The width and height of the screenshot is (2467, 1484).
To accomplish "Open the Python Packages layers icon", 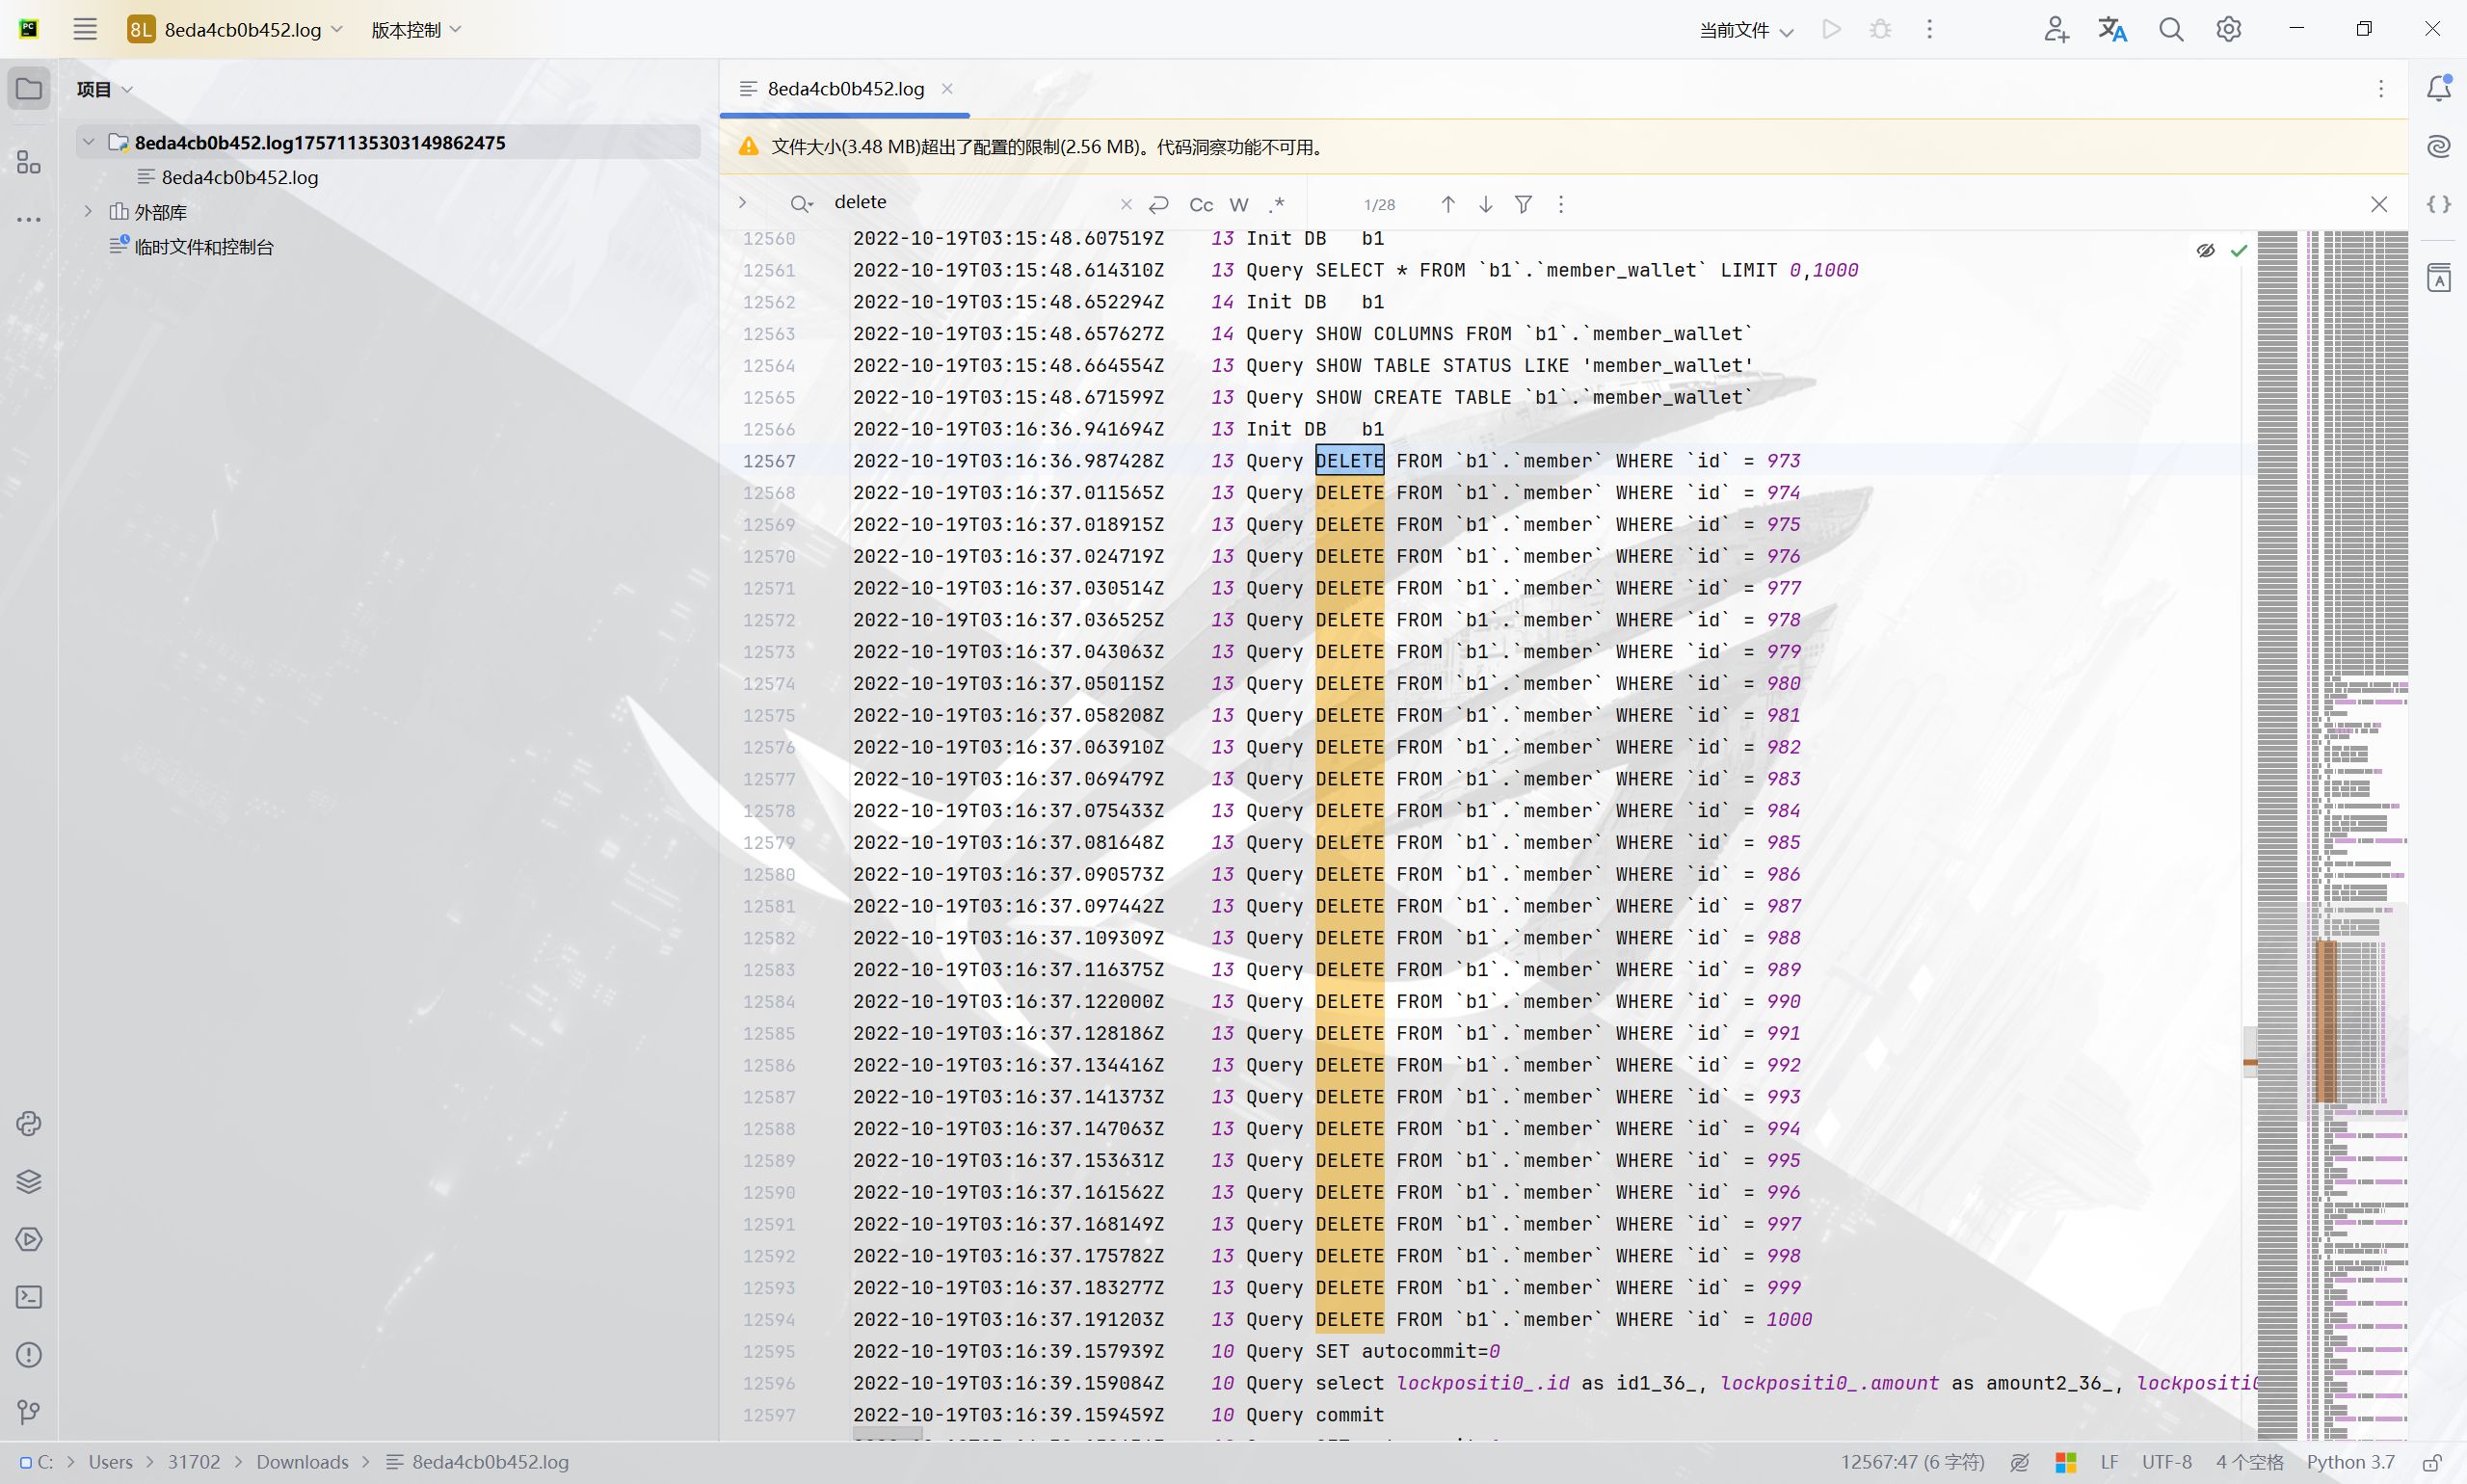I will [29, 1182].
